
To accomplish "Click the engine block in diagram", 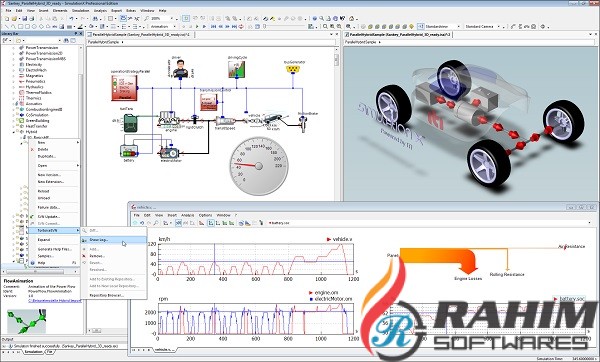I will 169,119.
